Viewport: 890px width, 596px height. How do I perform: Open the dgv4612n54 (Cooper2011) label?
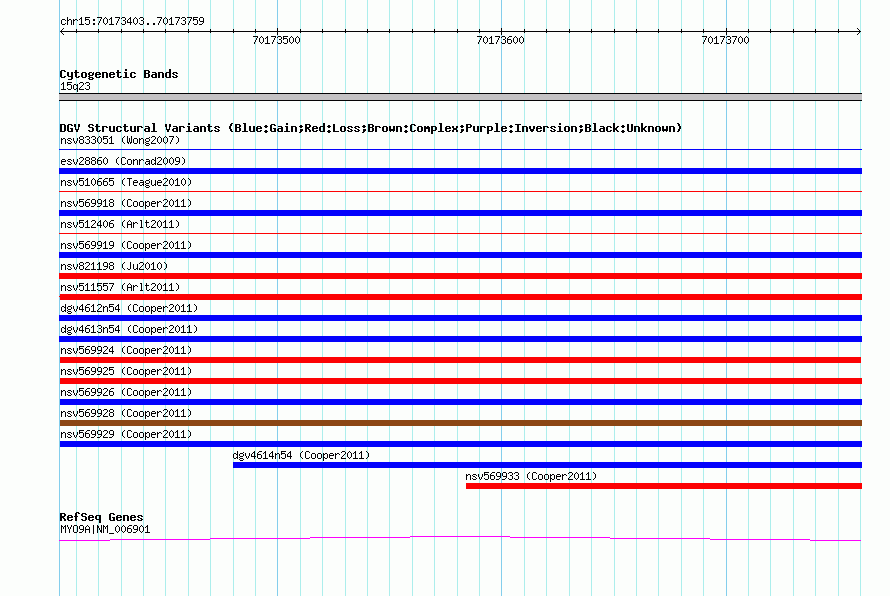pyautogui.click(x=129, y=308)
